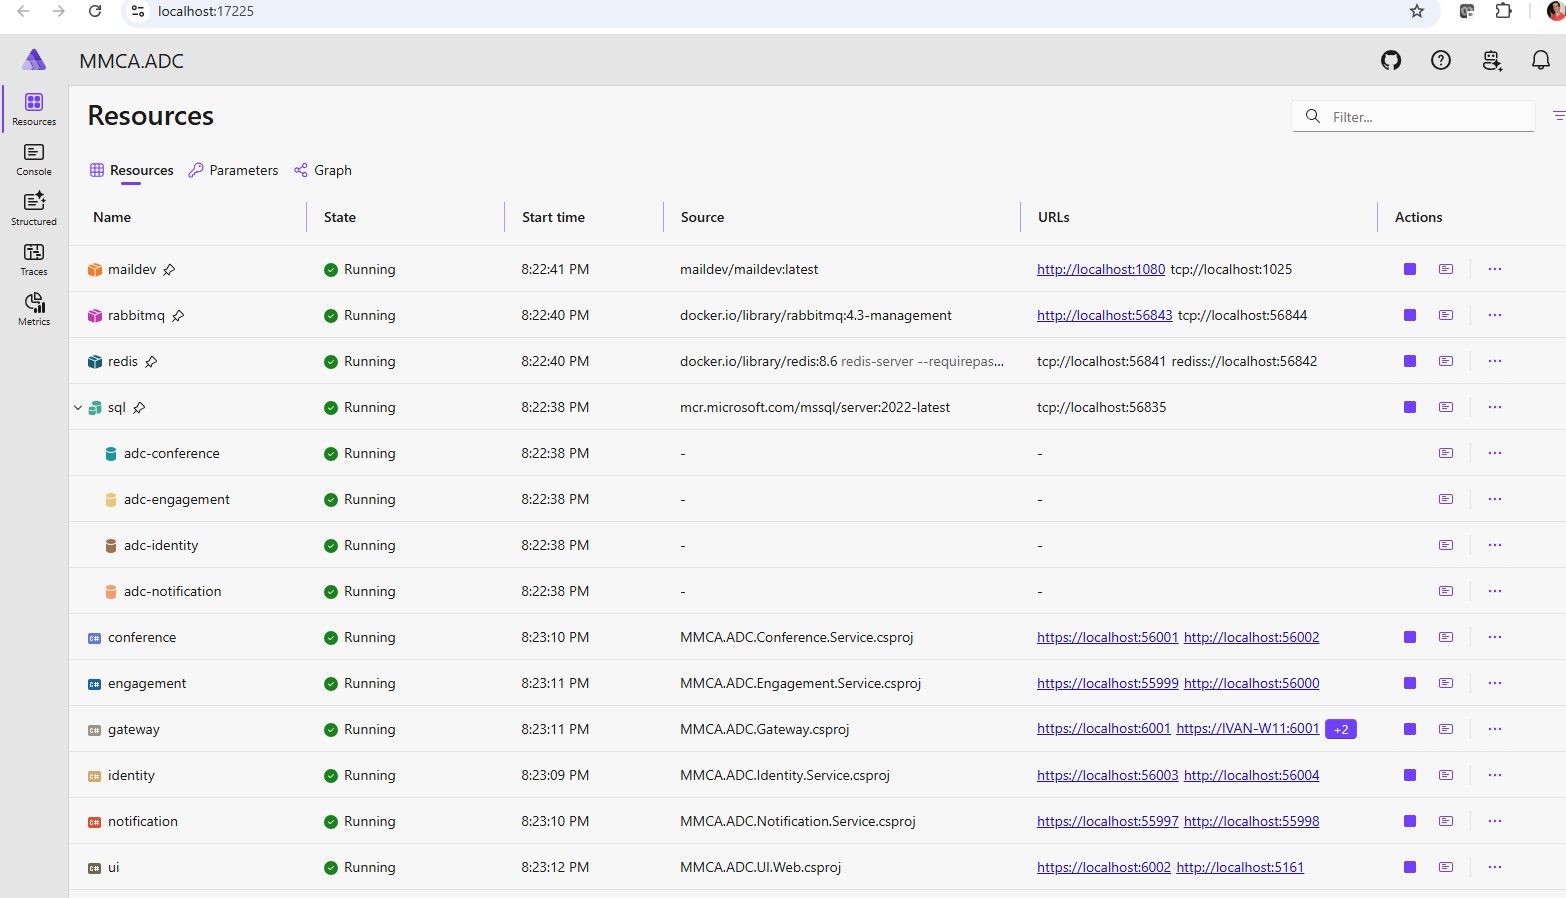Sort by the Start time column header

click(553, 217)
